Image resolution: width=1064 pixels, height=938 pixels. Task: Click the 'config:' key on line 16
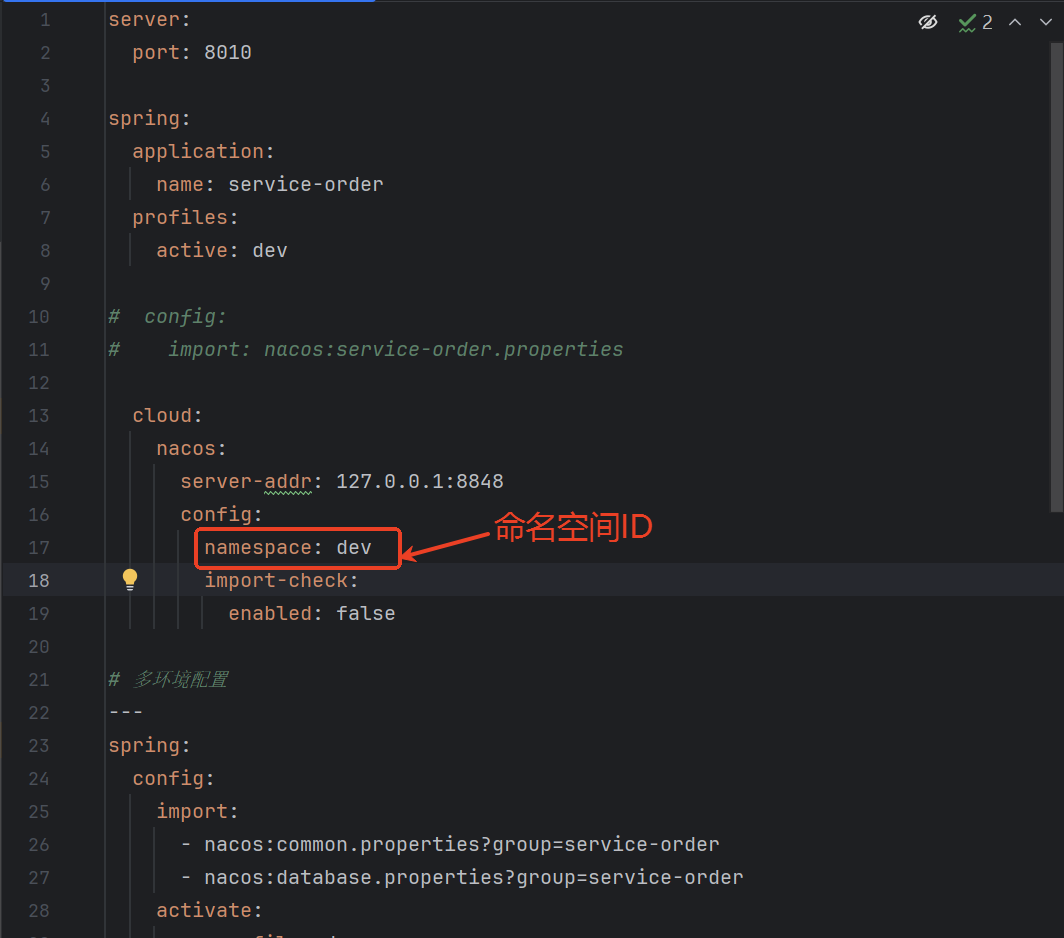click(222, 514)
